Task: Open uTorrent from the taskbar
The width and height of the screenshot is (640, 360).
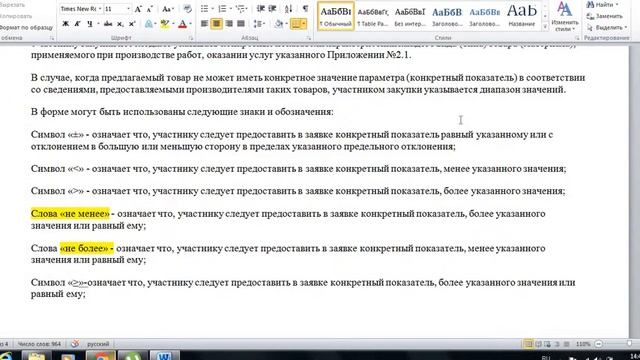Action: click(132, 356)
